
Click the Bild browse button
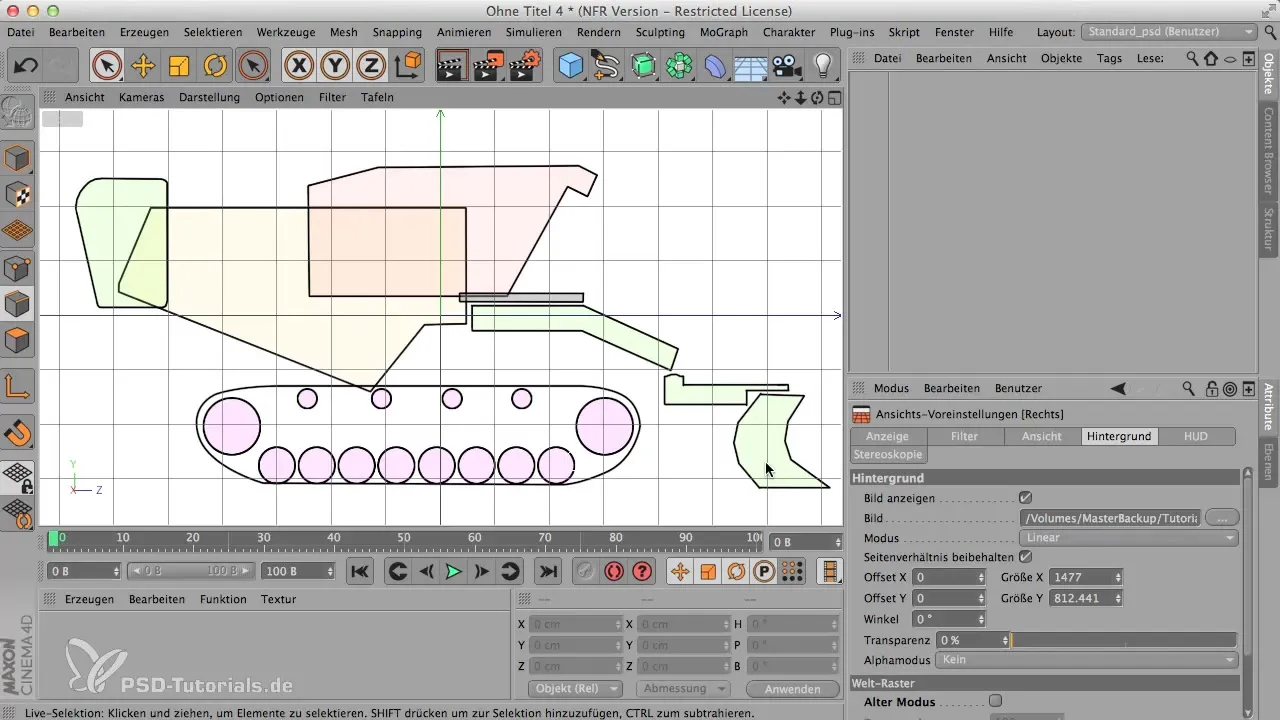1222,518
